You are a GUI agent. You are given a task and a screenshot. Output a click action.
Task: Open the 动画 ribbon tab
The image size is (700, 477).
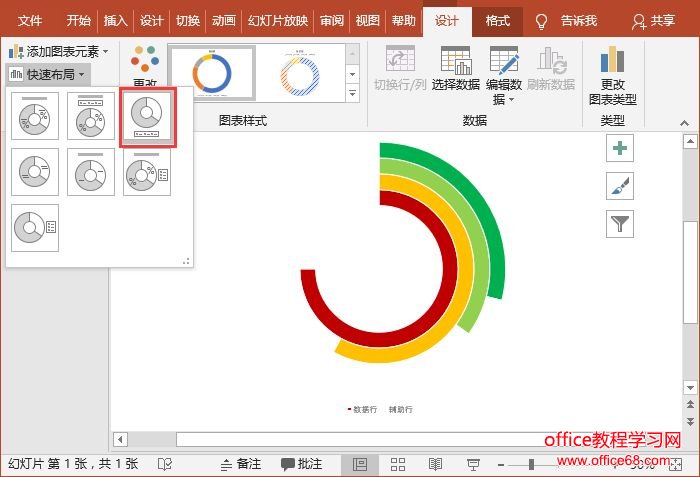pos(224,21)
